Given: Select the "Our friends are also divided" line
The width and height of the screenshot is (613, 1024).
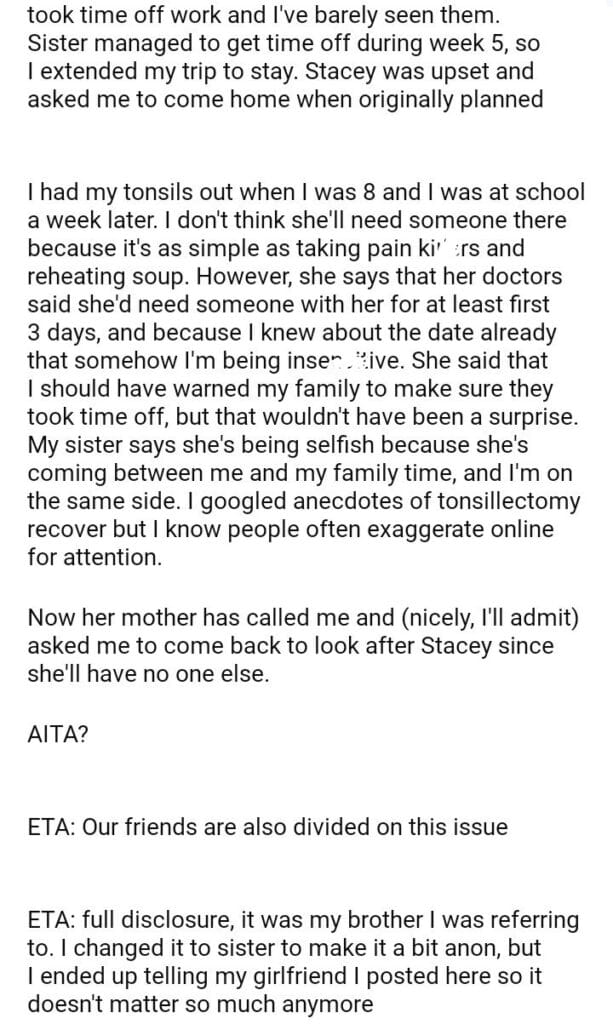Looking at the screenshot, I should (268, 826).
